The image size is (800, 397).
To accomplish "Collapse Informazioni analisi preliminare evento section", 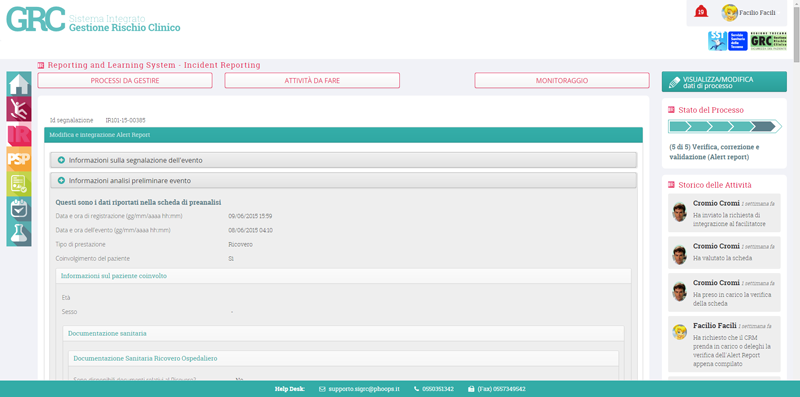I will (343, 180).
